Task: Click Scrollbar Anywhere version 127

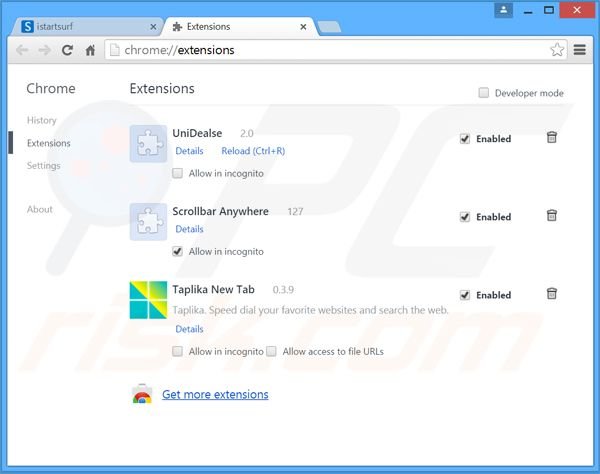Action: [x=295, y=212]
